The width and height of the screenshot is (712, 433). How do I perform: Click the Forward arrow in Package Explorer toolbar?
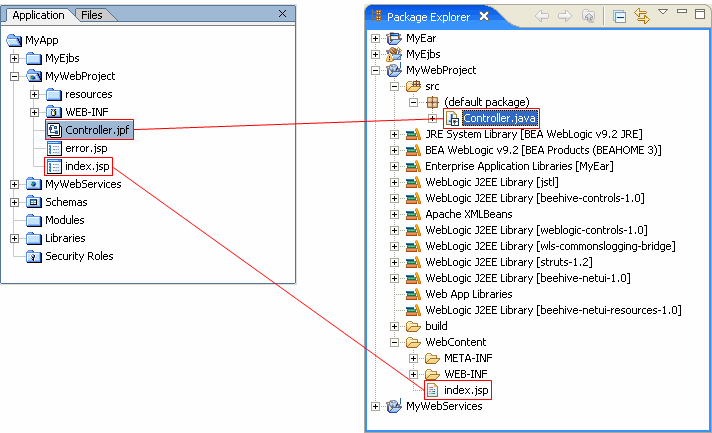565,16
